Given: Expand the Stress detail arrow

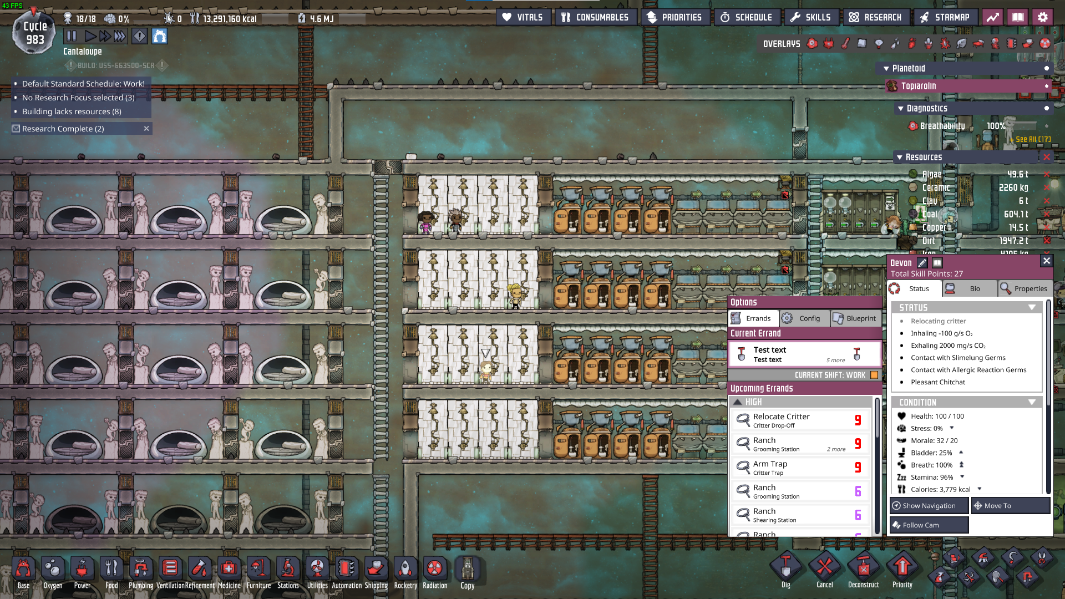Looking at the screenshot, I should point(952,428).
